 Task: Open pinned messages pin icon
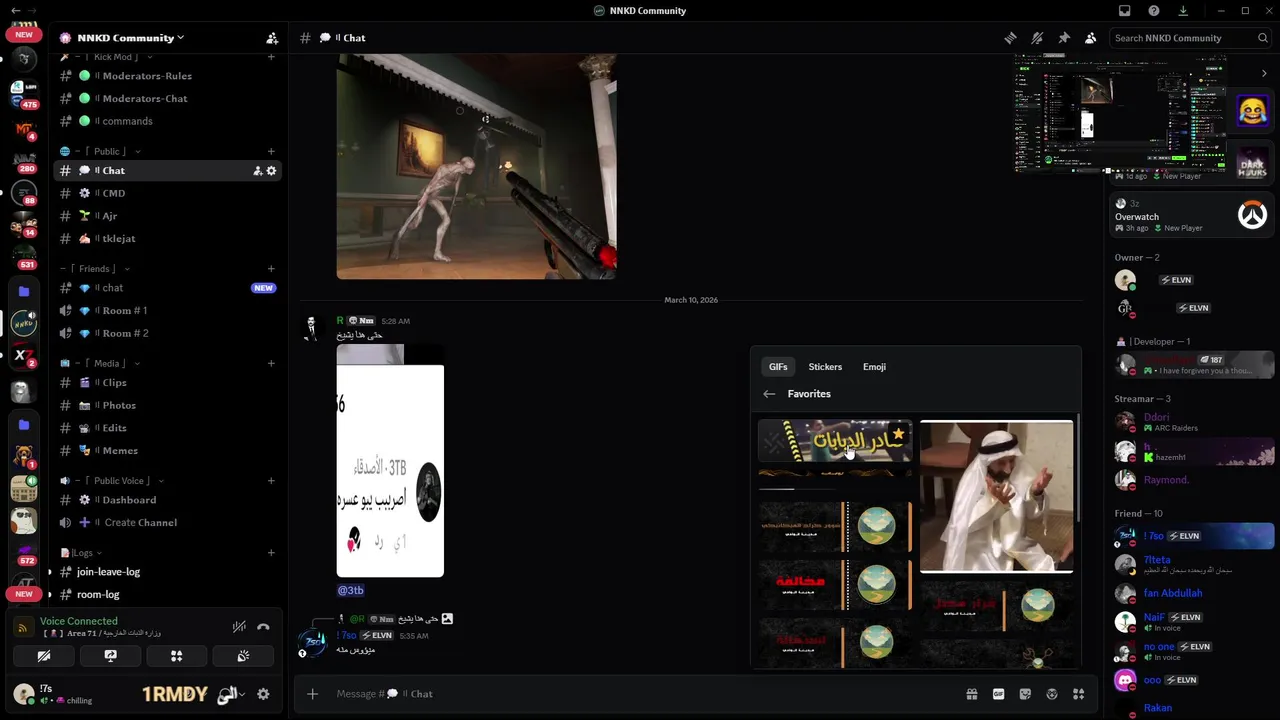coord(1064,38)
